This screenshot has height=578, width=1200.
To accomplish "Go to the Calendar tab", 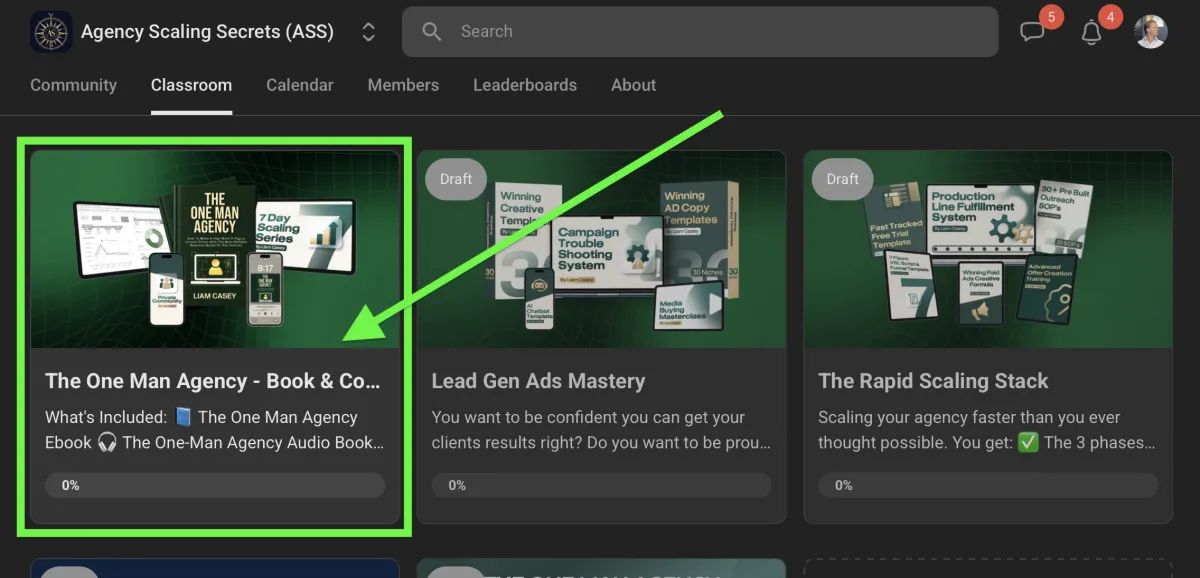I will pyautogui.click(x=300, y=85).
